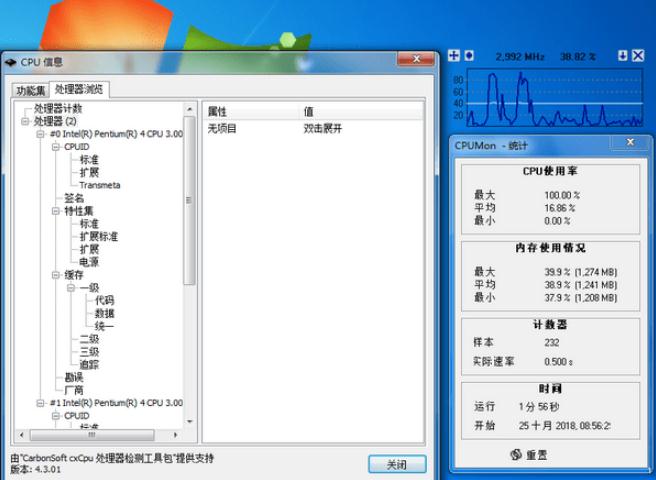
Task: Click the 重置 reset icon in the CPUMon statistics window
Action: pyautogui.click(x=516, y=454)
